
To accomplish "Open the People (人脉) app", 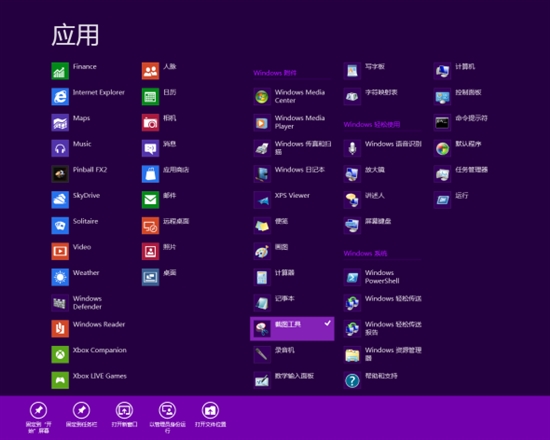I will tap(159, 71).
